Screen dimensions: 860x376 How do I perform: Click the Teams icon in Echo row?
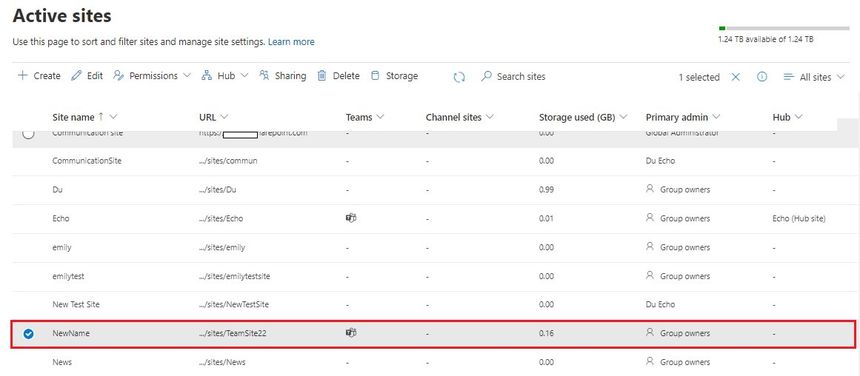tap(351, 218)
